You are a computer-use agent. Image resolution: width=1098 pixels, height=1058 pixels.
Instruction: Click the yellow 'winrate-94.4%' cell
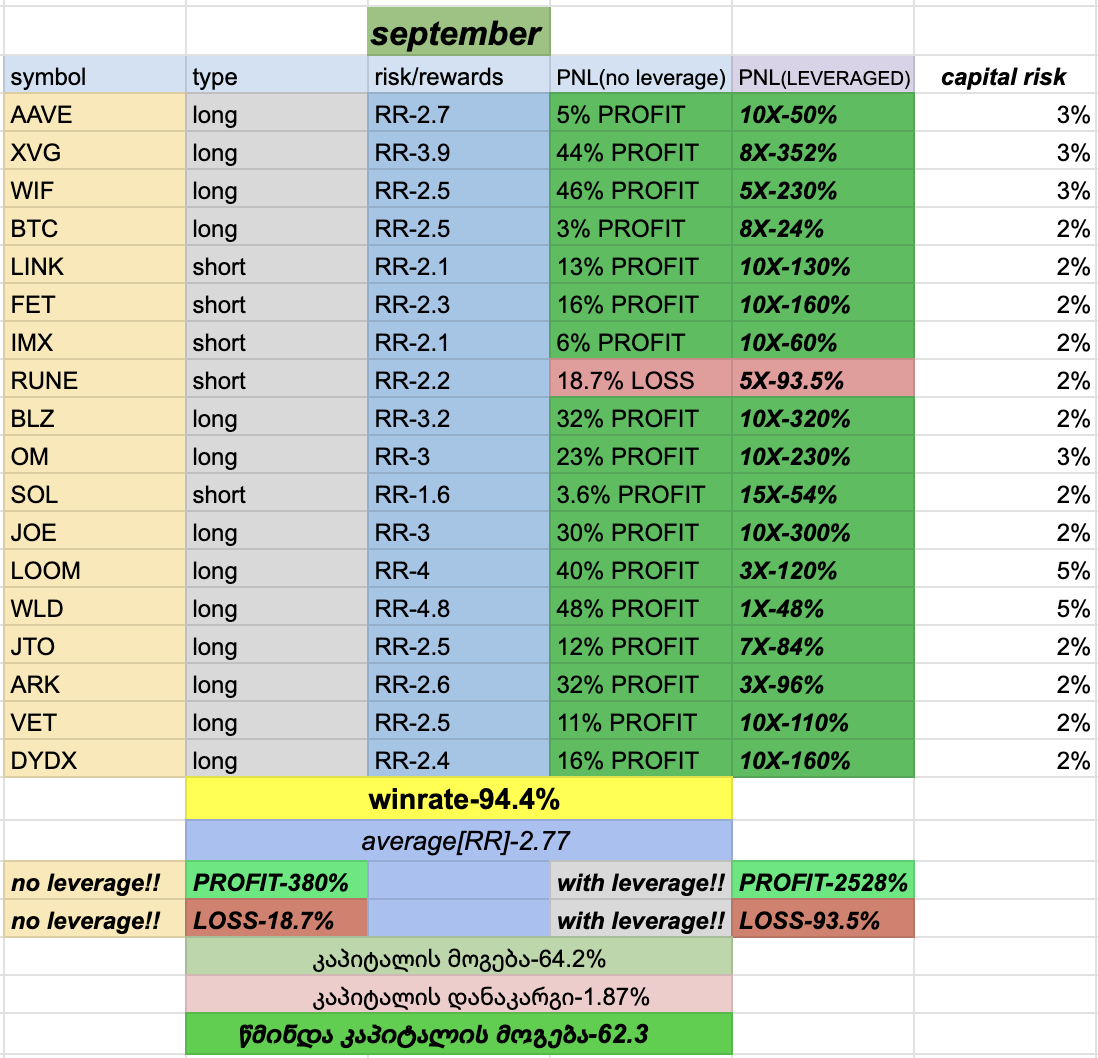[x=458, y=800]
